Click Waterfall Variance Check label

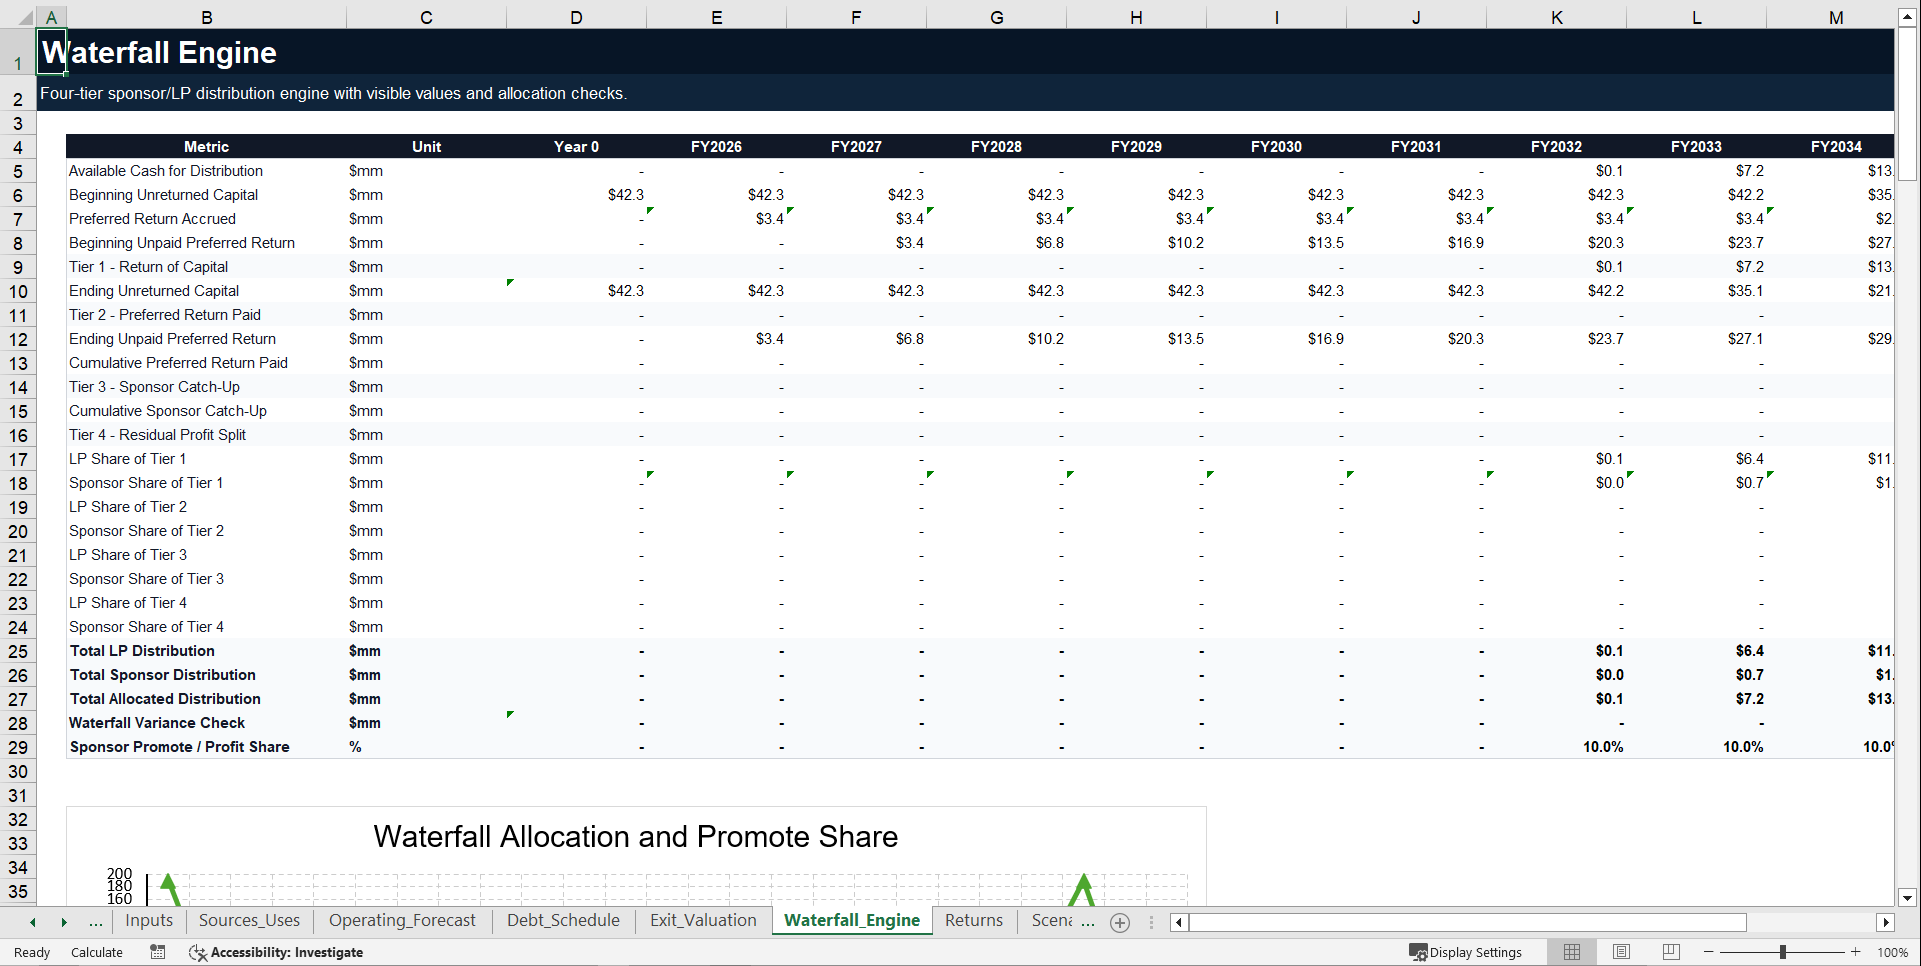(x=157, y=723)
